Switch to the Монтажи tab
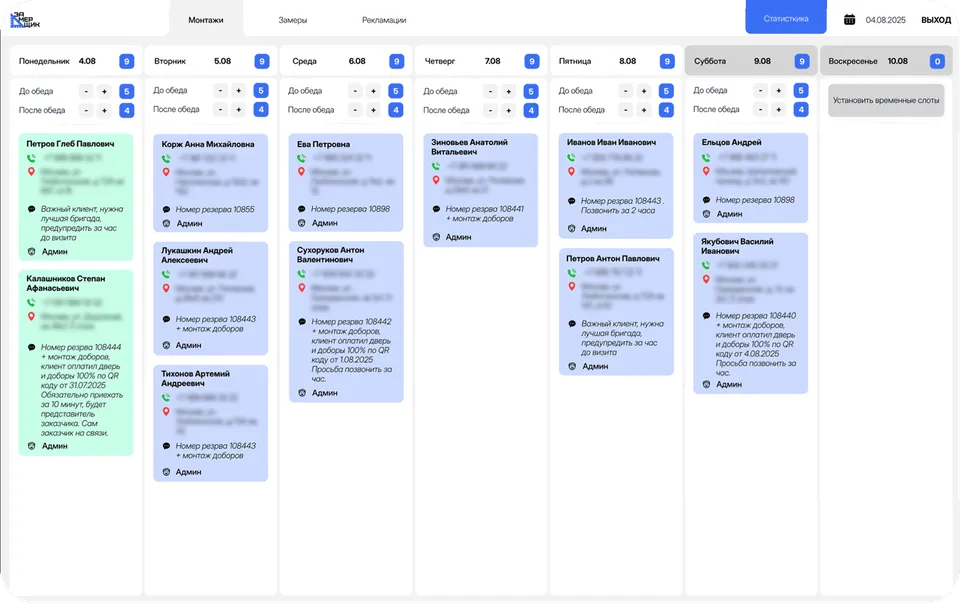Image resolution: width=960 pixels, height=603 pixels. 206,20
